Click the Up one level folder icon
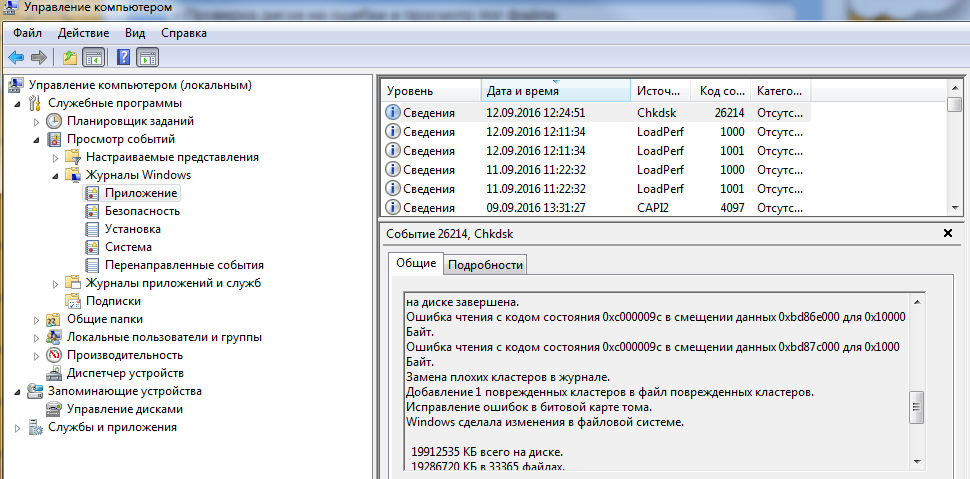This screenshot has height=479, width=970. point(70,58)
